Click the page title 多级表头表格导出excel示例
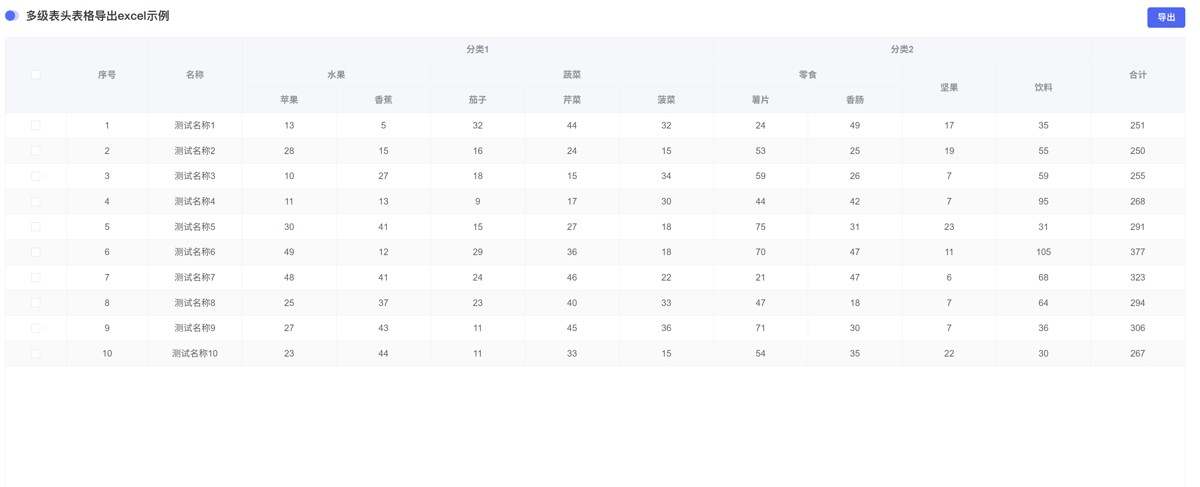The width and height of the screenshot is (1200, 487). coord(98,16)
